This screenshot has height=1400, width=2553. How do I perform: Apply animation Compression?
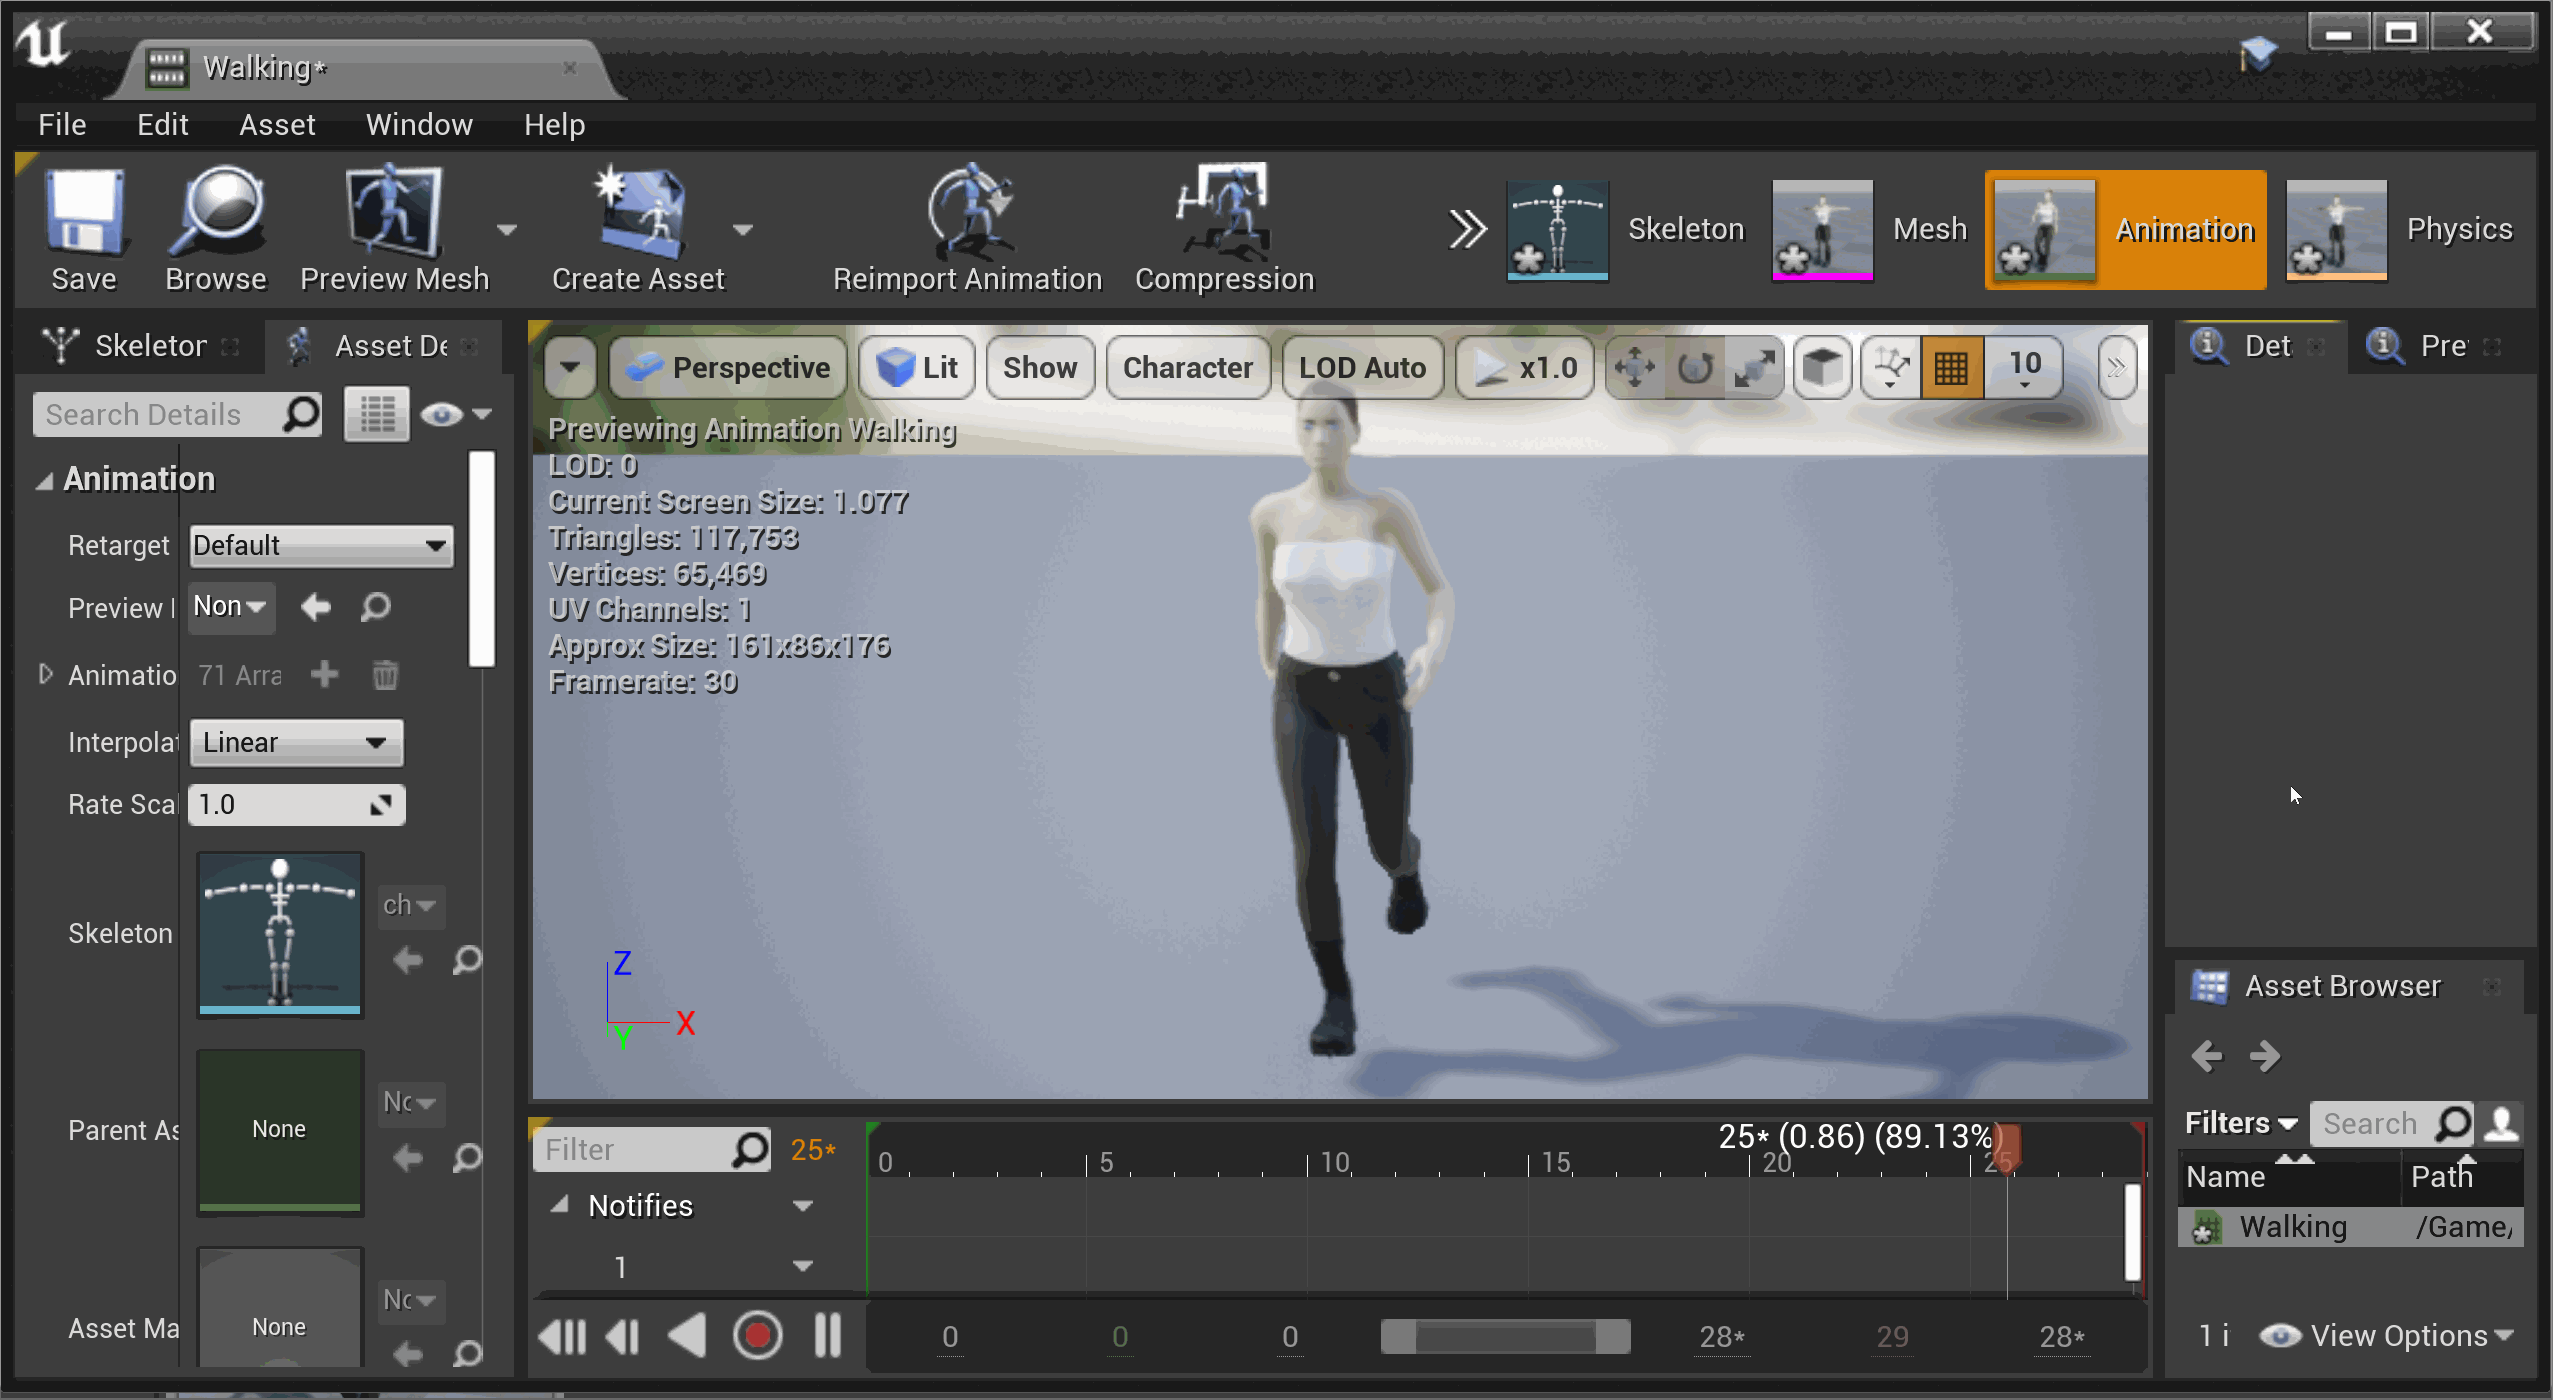point(1223,230)
